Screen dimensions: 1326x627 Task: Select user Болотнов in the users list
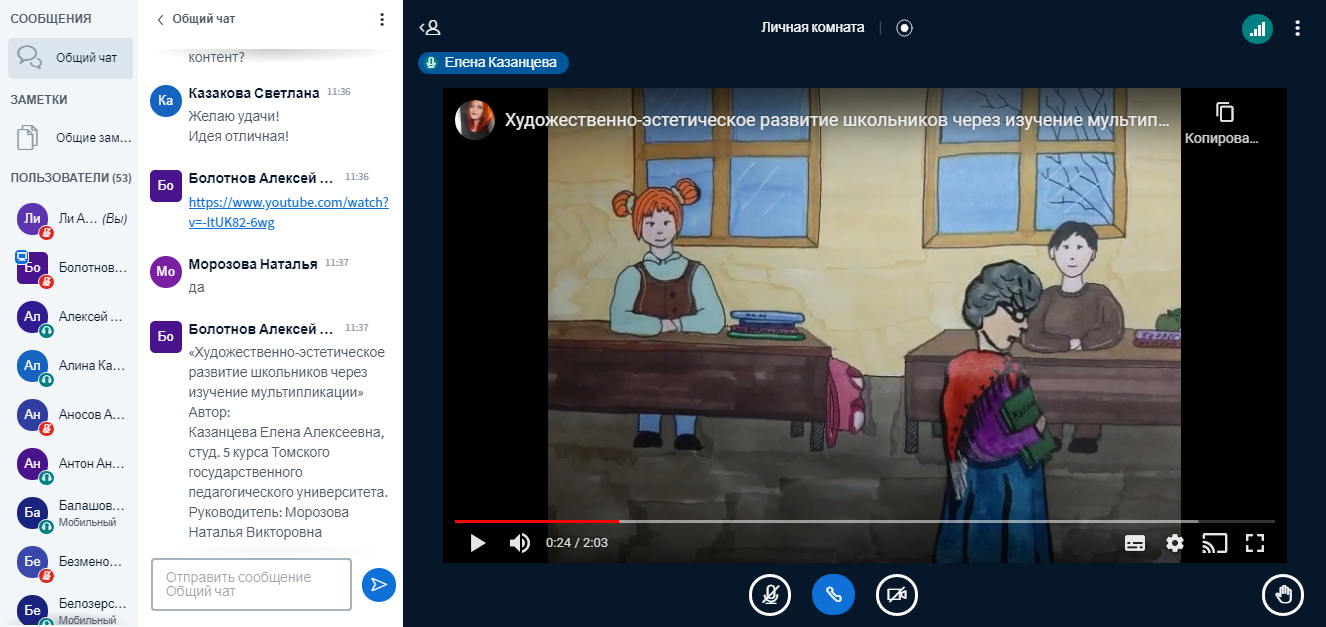pyautogui.click(x=72, y=268)
